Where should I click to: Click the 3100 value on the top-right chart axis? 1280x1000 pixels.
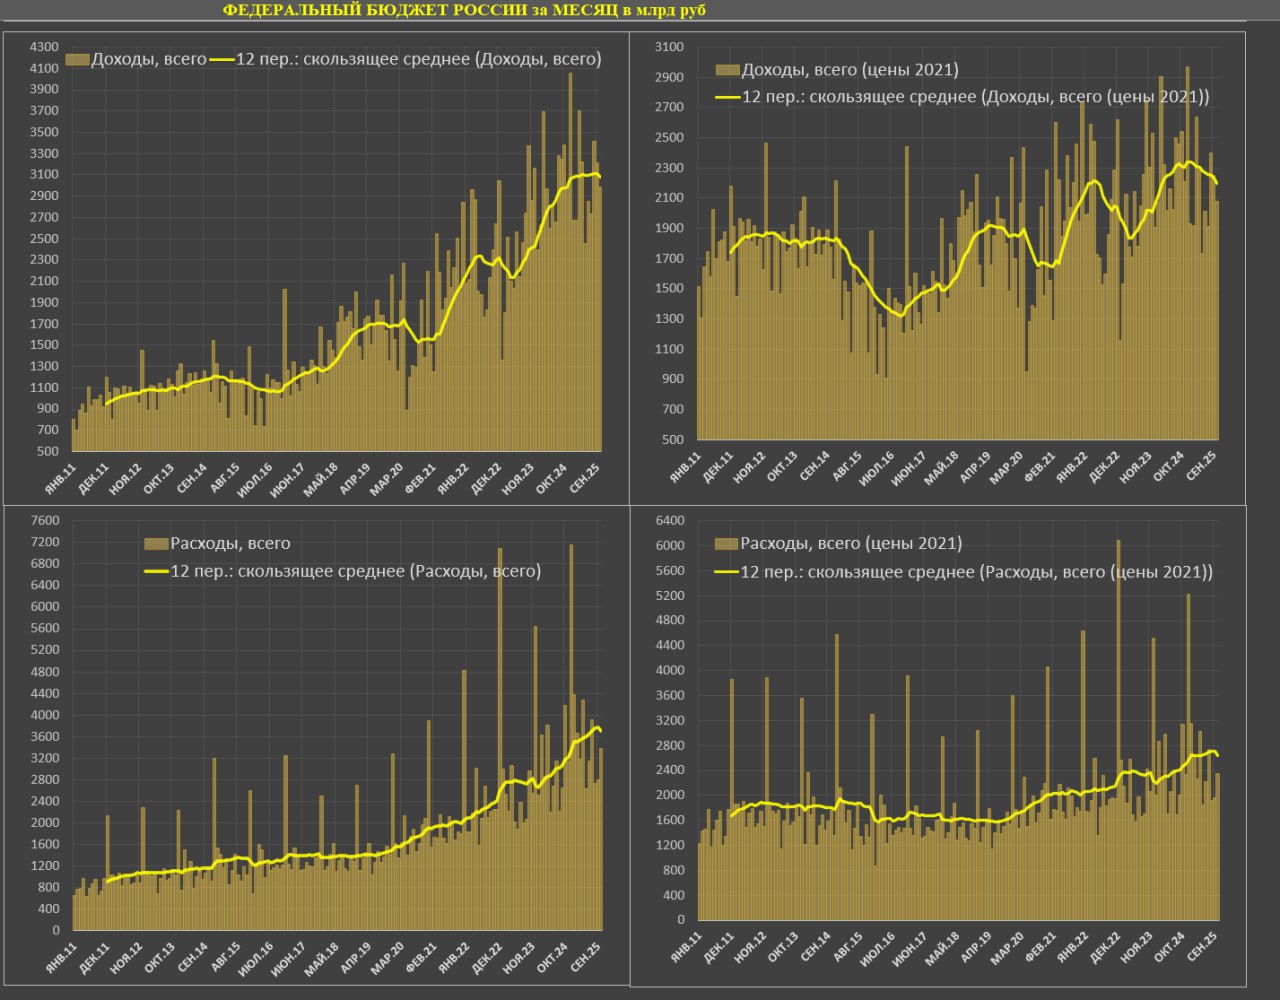(670, 47)
